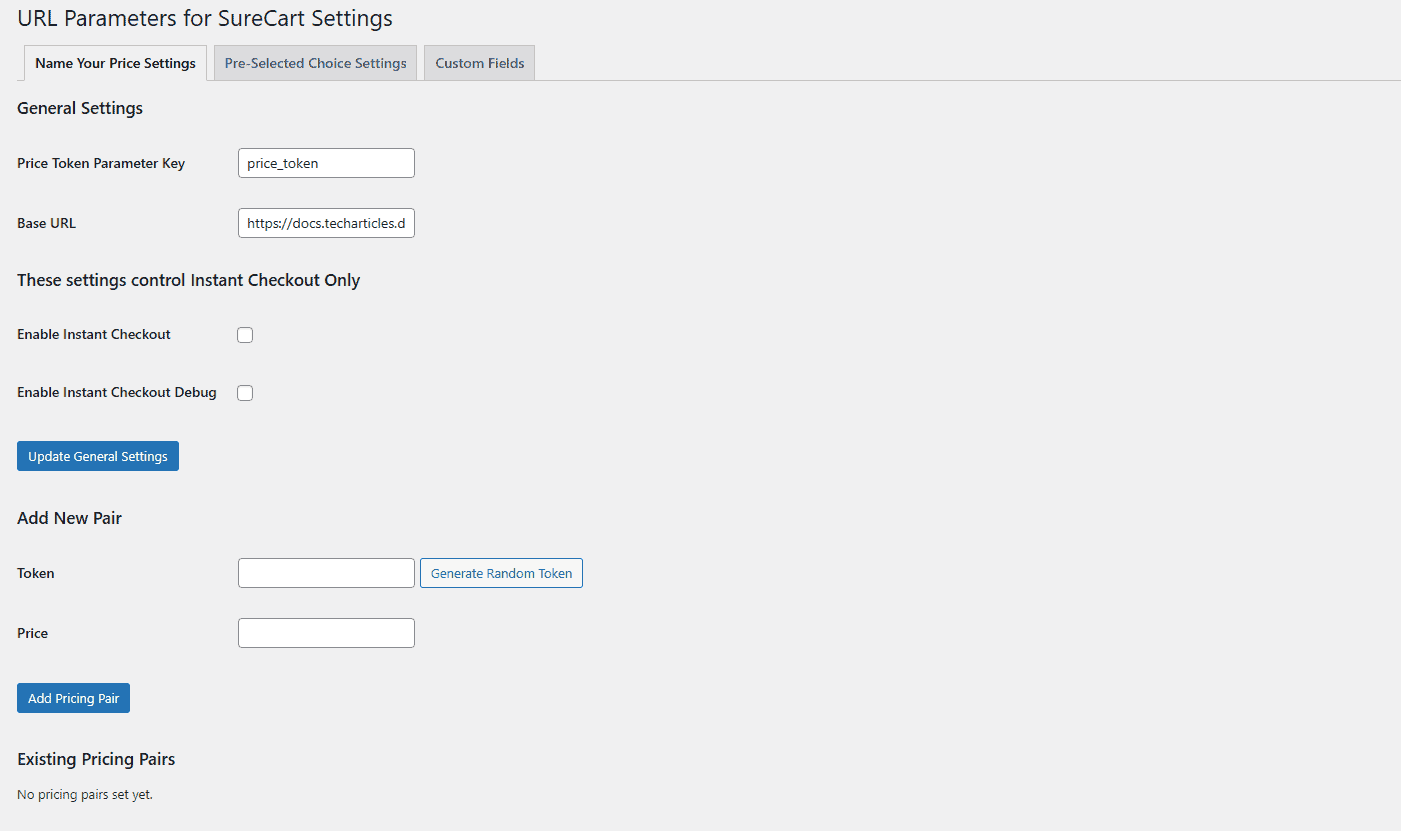Click the Enable Instant Checkout Debug label
This screenshot has height=831, width=1401.
click(117, 392)
